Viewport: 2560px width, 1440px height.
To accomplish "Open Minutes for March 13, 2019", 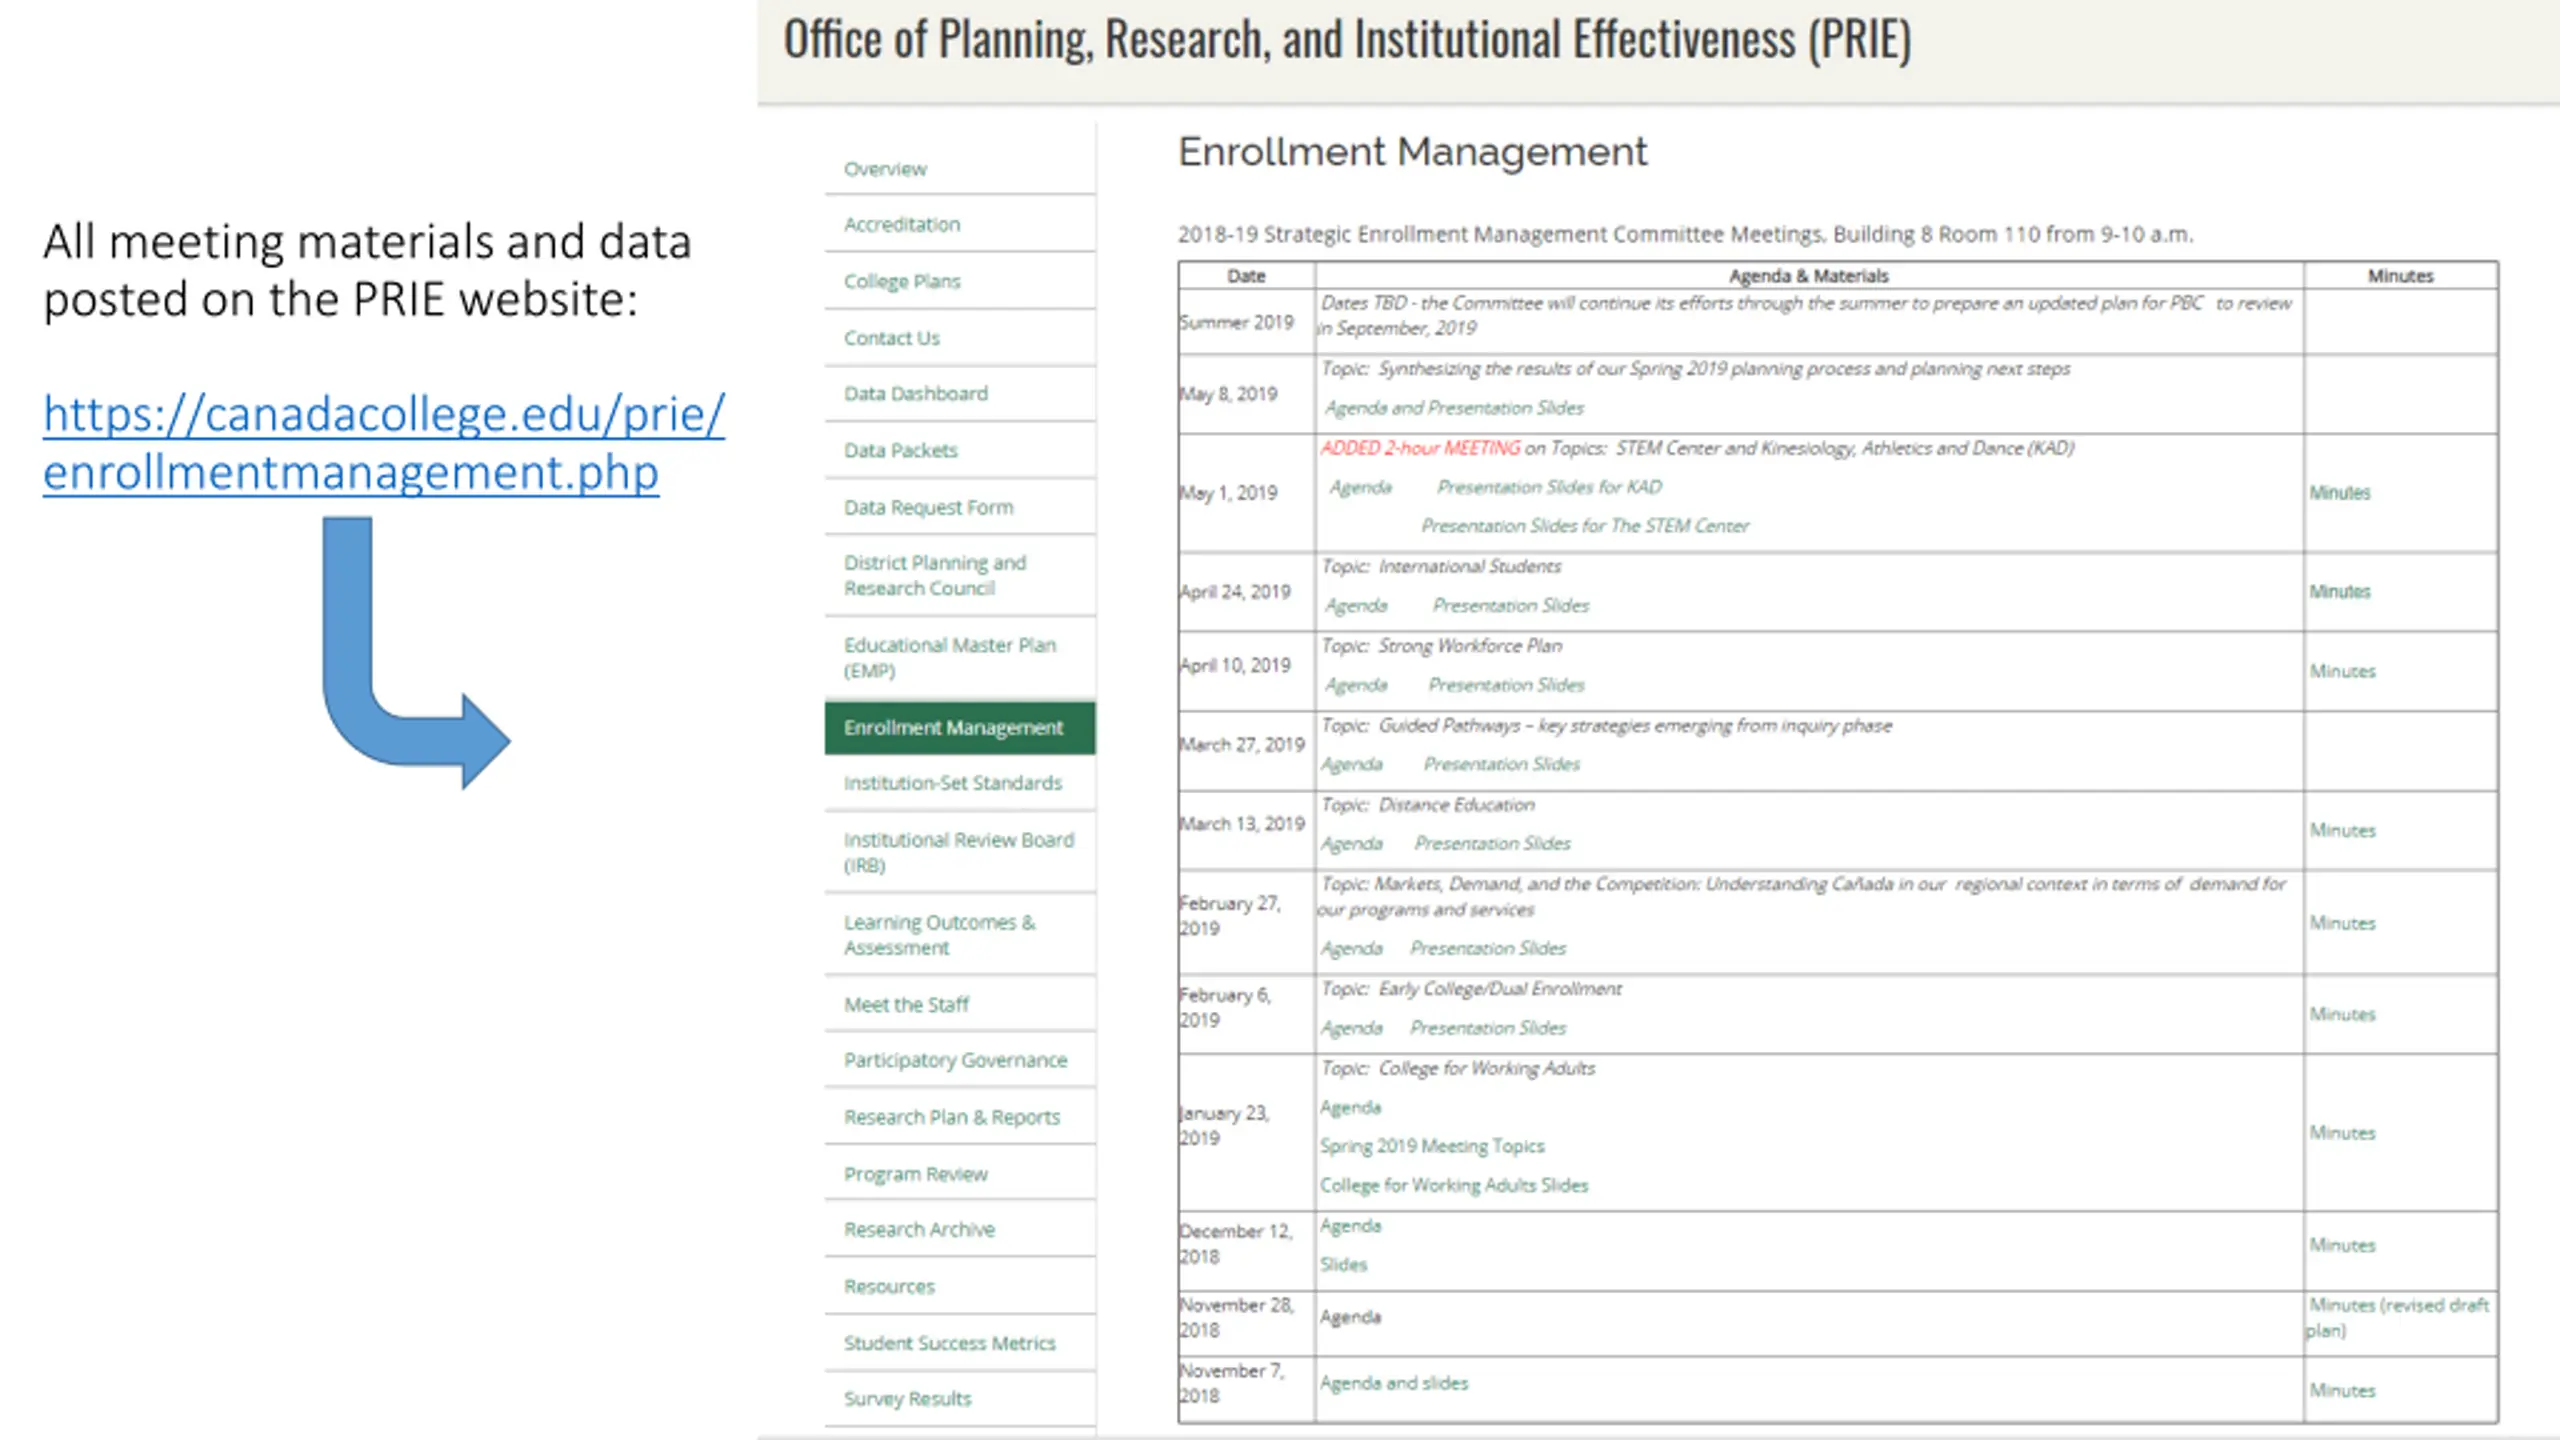I will [x=2342, y=831].
